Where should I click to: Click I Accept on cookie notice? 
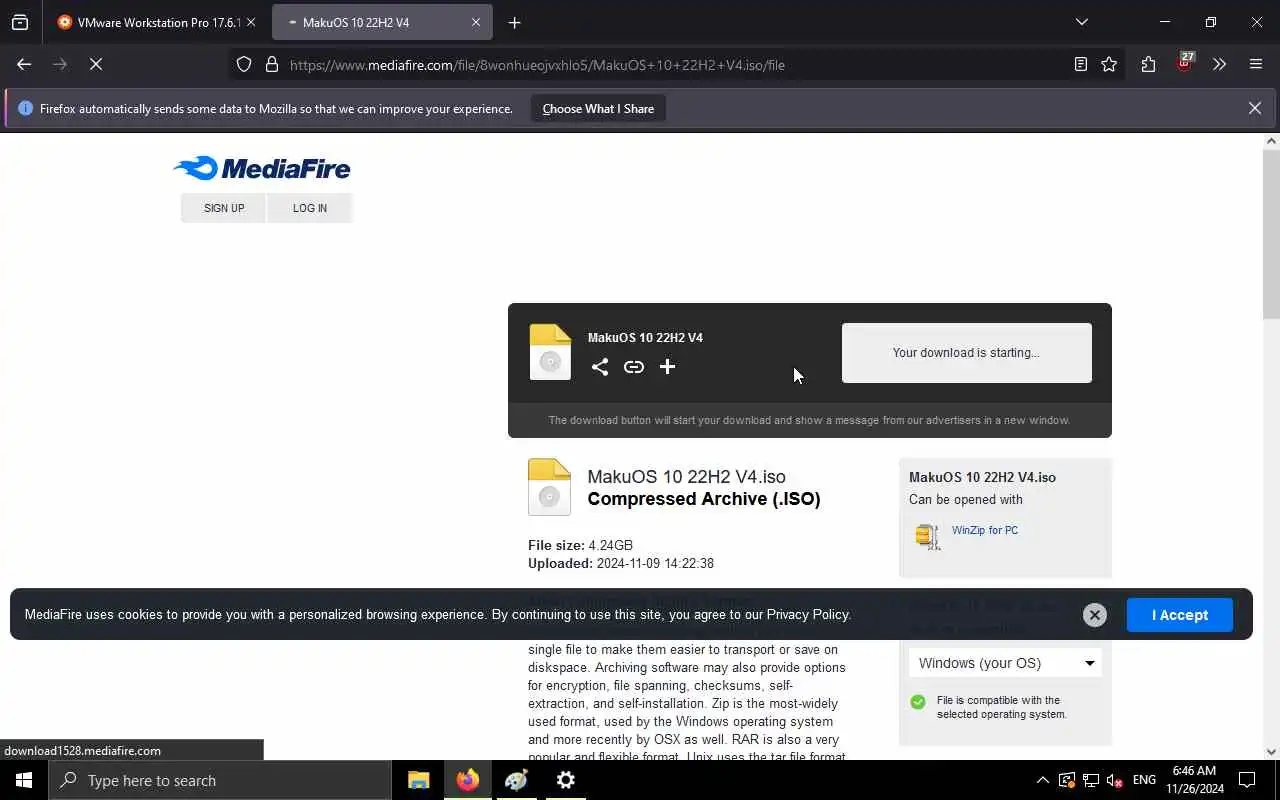1180,615
